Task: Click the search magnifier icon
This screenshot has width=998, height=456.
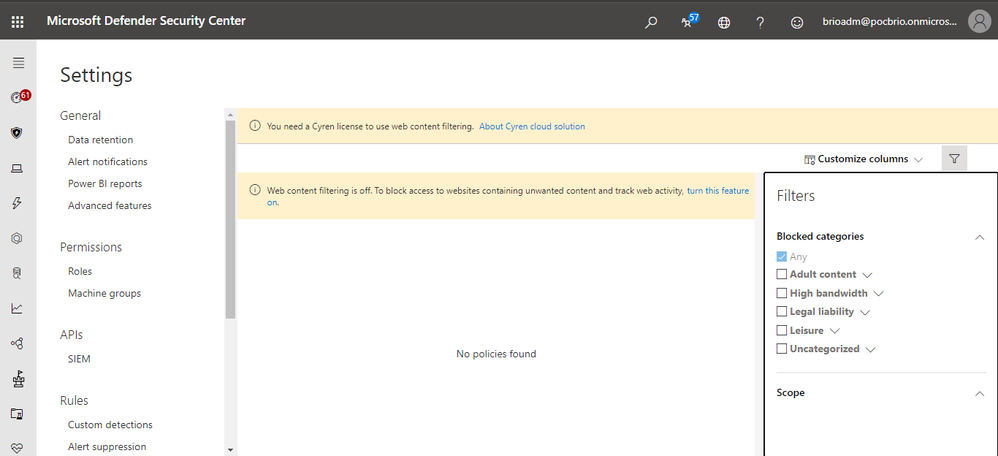Action: [651, 22]
